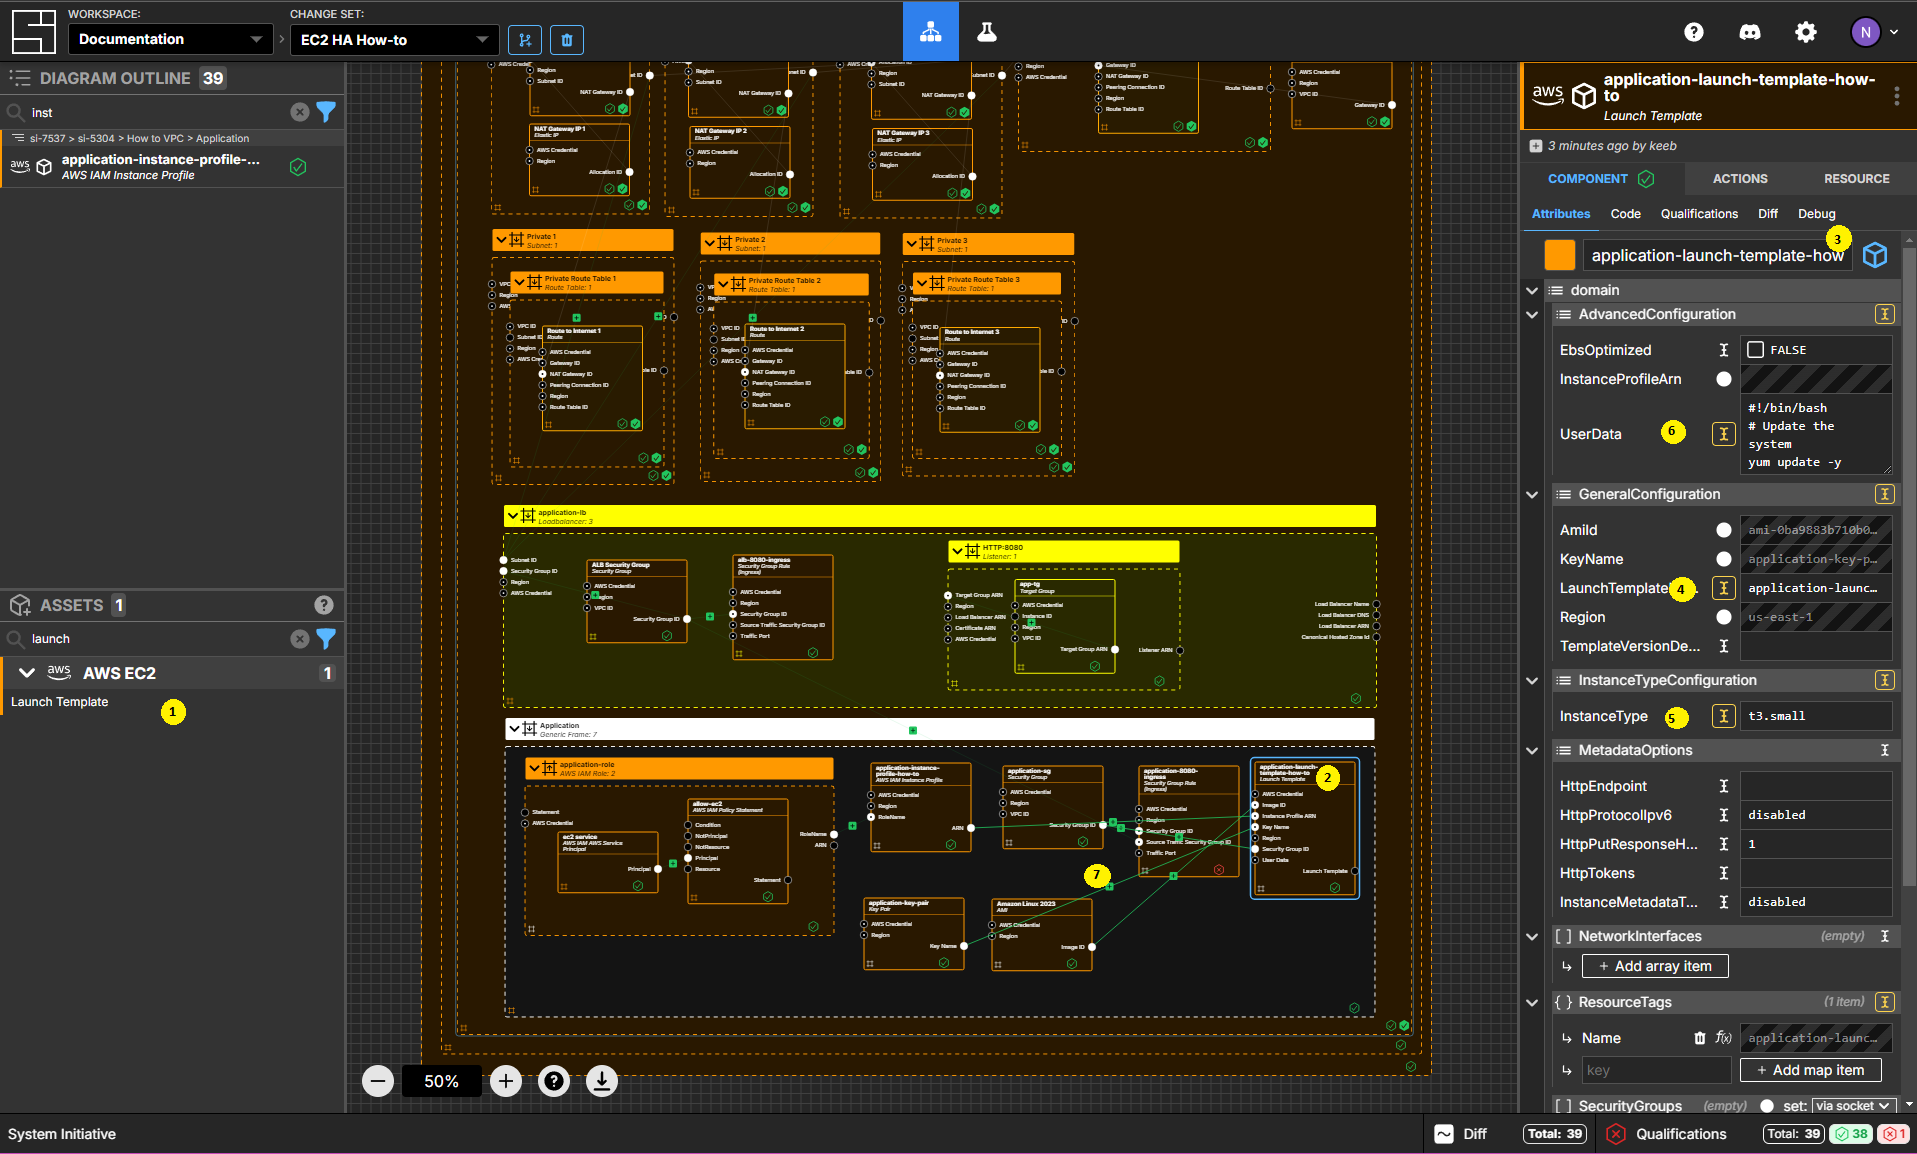This screenshot has height=1154, width=1917.
Task: Collapse the AdvancedConfiguration section
Action: (x=1531, y=314)
